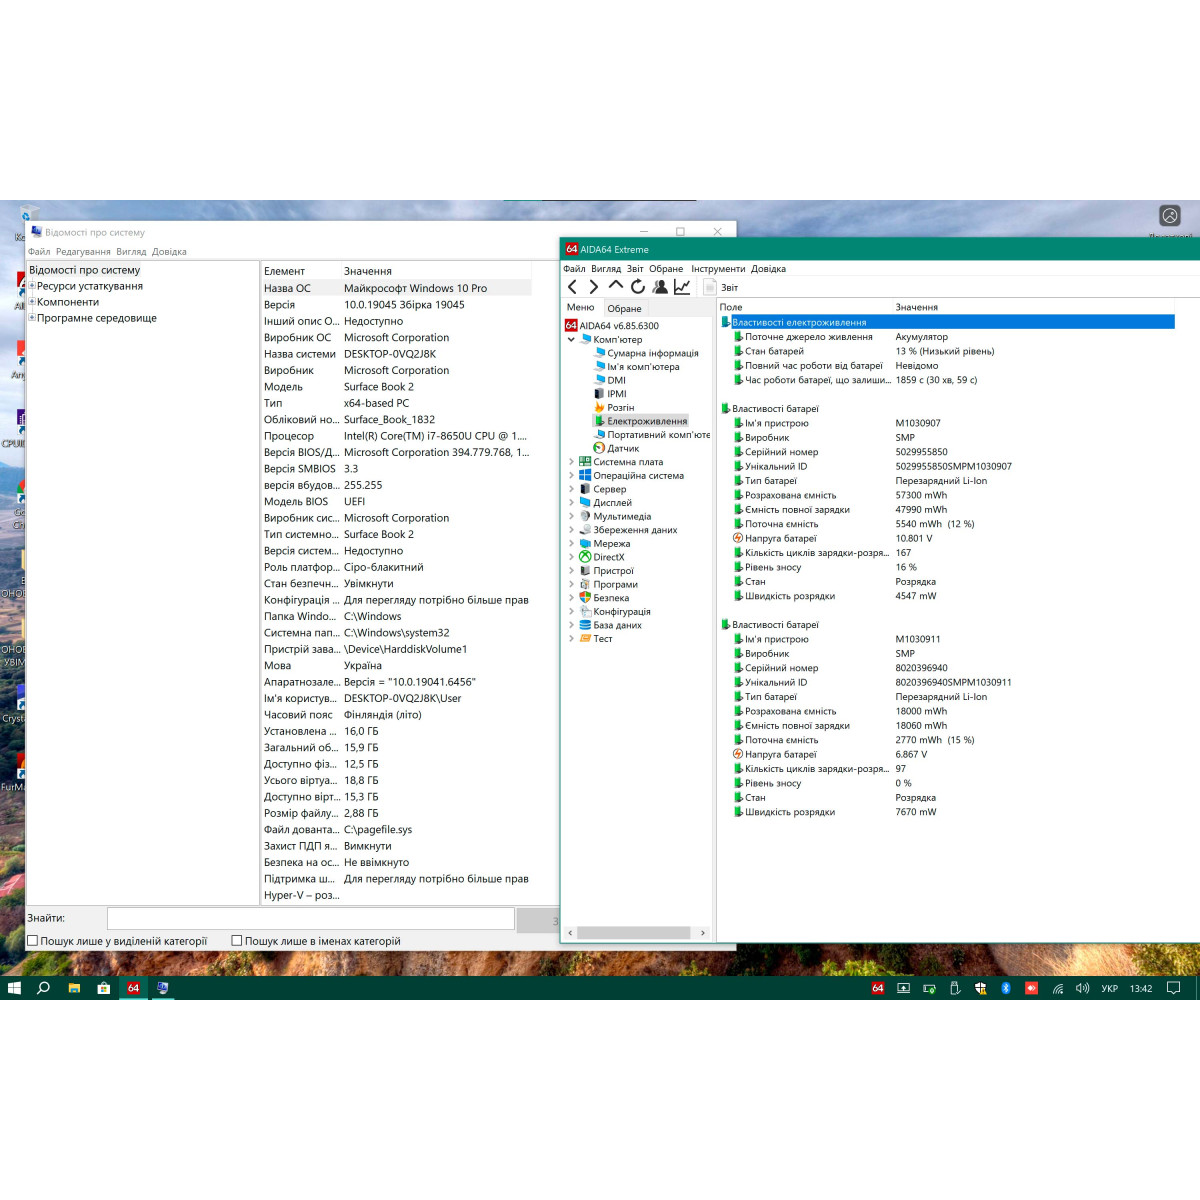The image size is (1200, 1200).
Task: Open the graph monitoring toolbar icon
Action: pos(682,287)
